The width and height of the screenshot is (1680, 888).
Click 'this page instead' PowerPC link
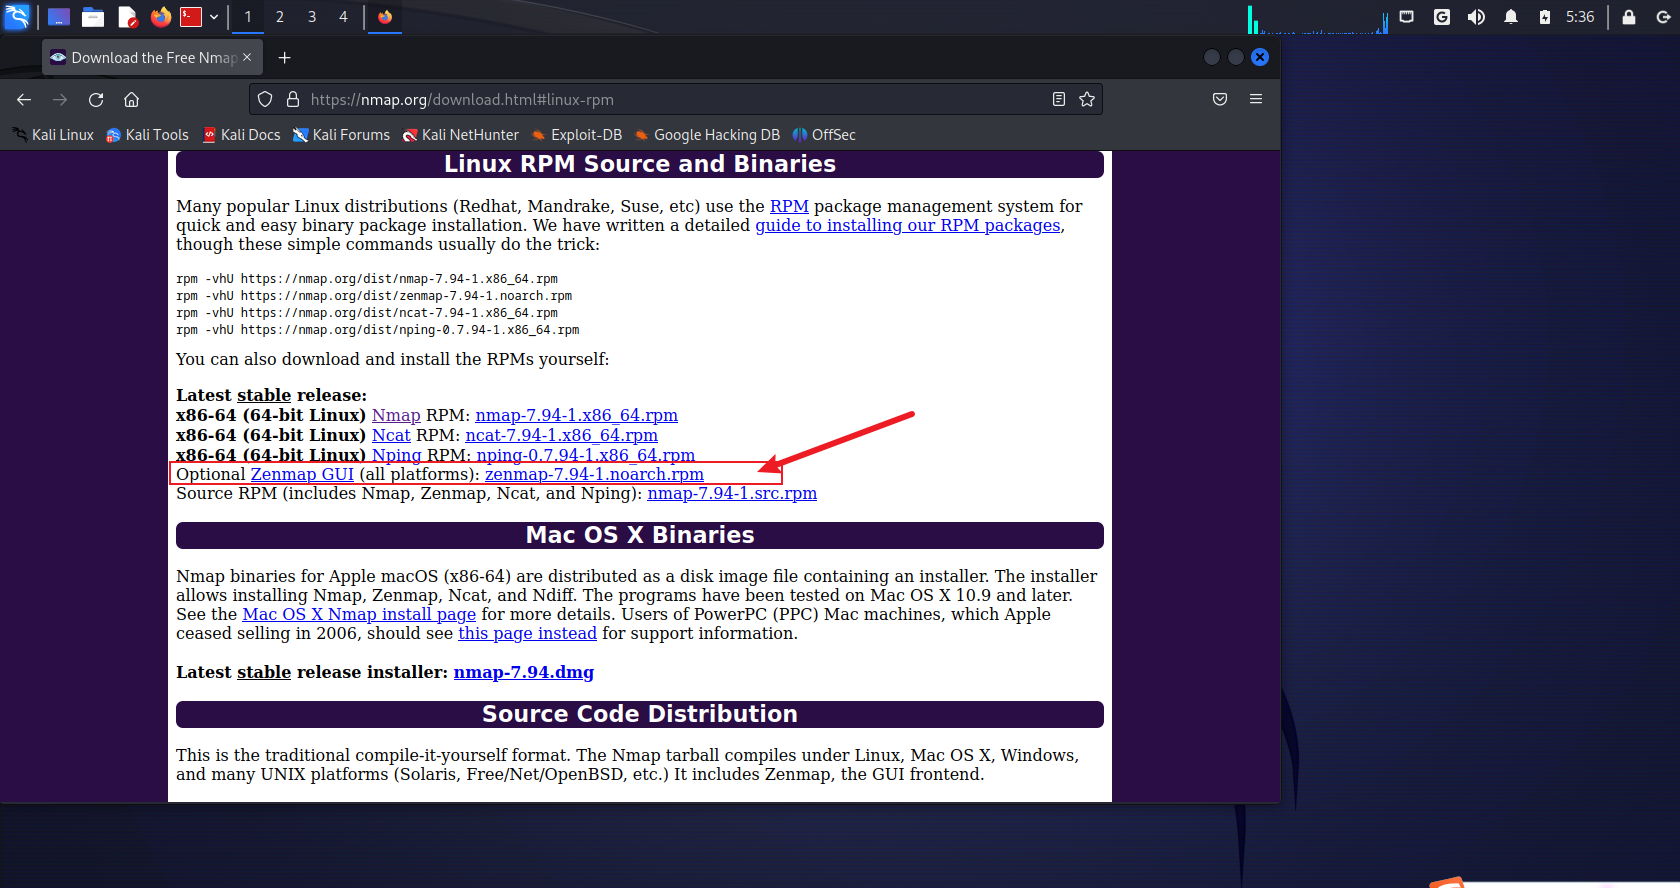pyautogui.click(x=527, y=633)
